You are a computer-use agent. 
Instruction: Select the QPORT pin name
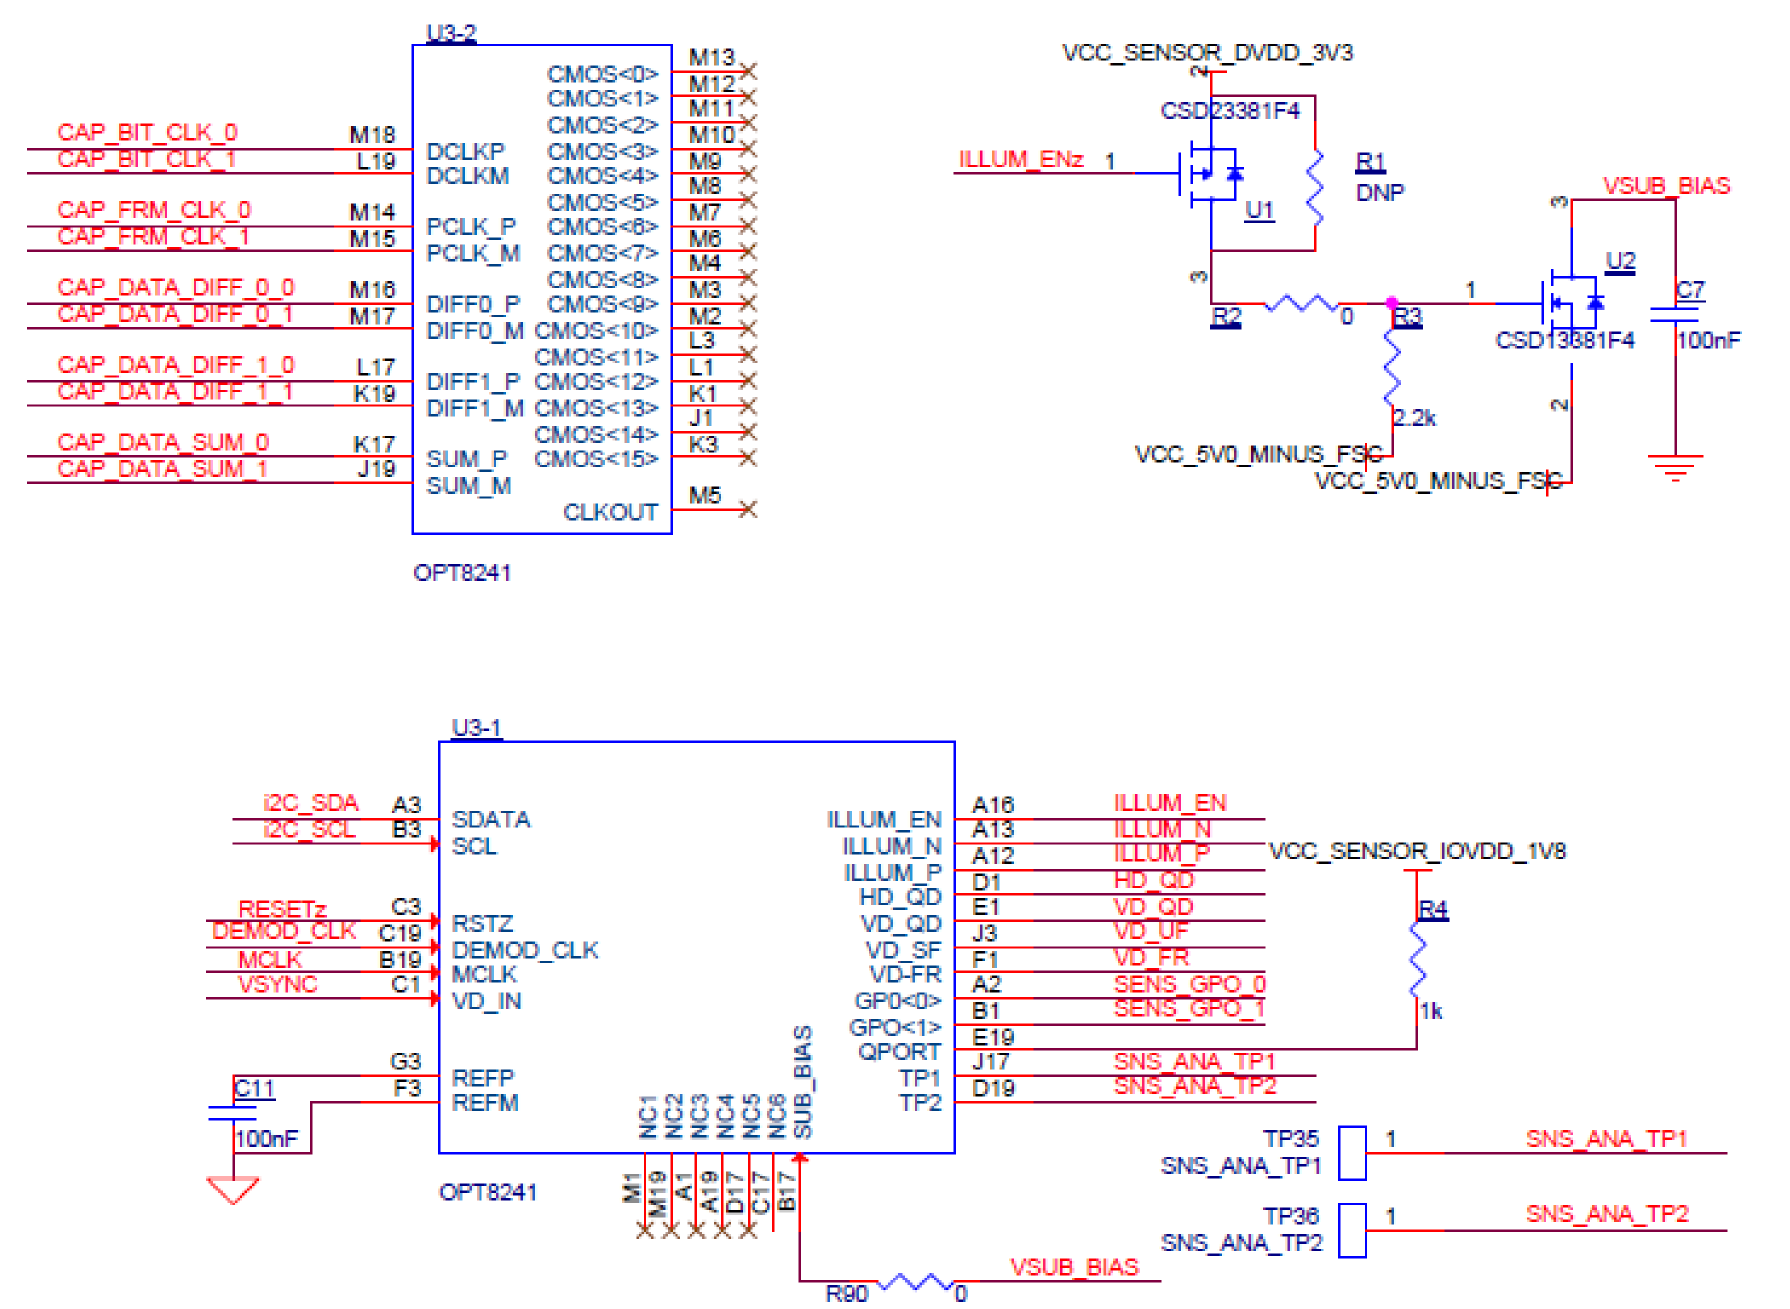[899, 1052]
